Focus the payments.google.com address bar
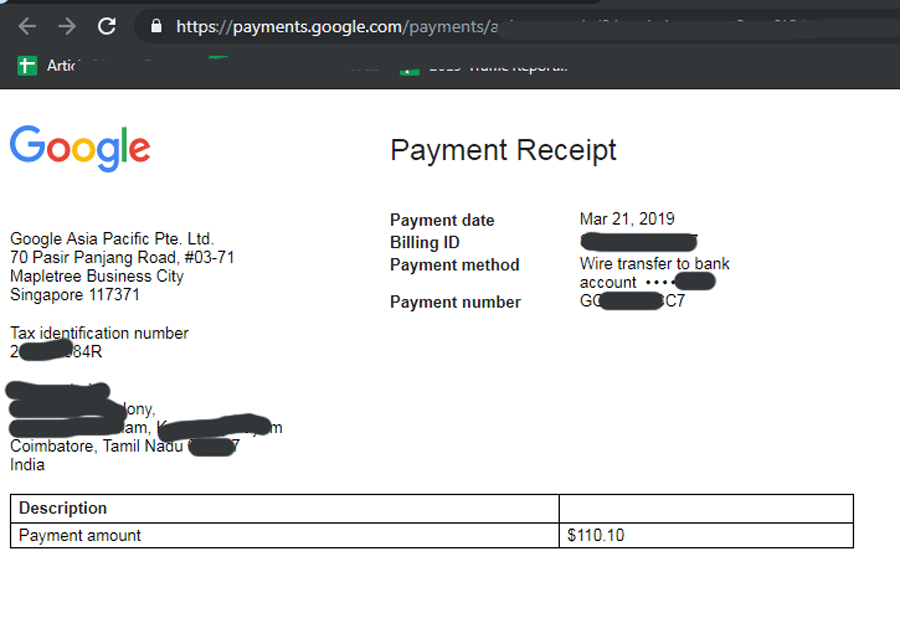This screenshot has height=639, width=900. click(517, 26)
